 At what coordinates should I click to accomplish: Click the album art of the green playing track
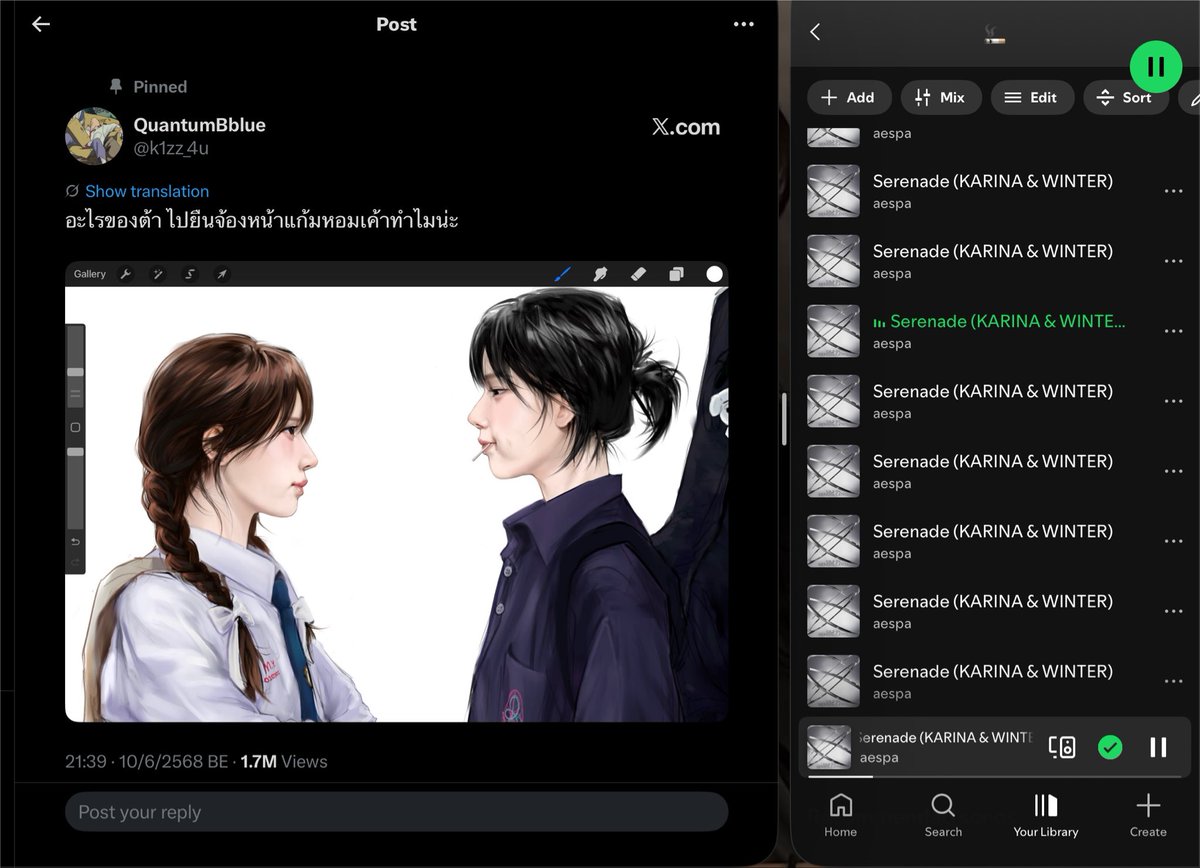834,331
